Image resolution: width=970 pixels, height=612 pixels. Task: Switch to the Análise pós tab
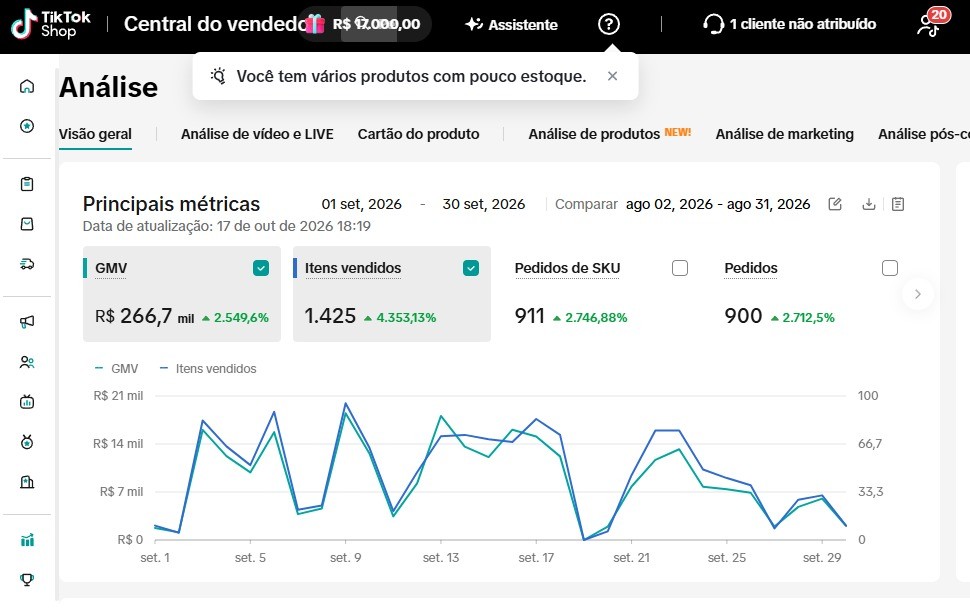(924, 134)
